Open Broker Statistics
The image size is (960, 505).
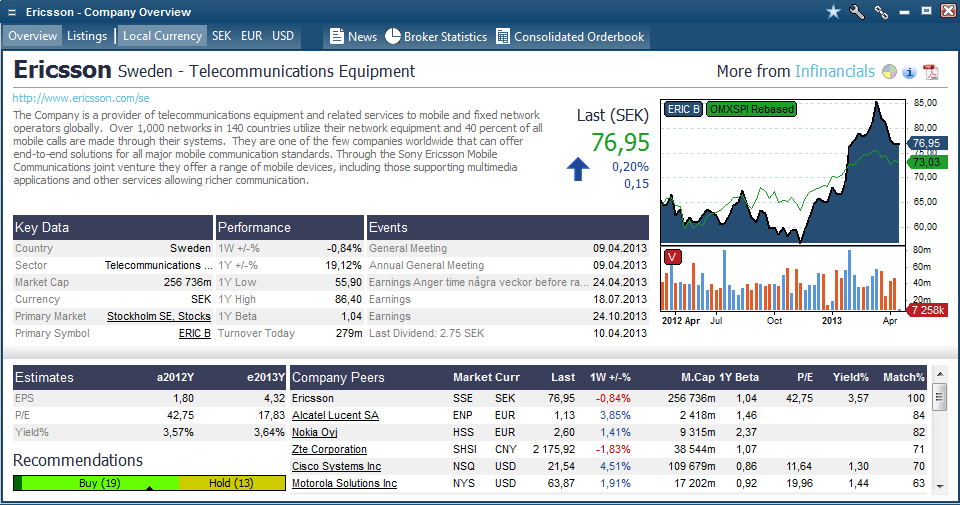pyautogui.click(x=436, y=37)
